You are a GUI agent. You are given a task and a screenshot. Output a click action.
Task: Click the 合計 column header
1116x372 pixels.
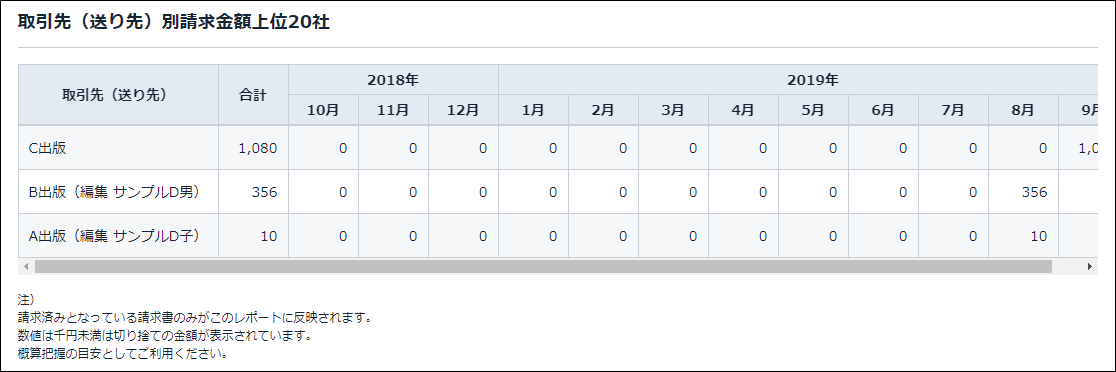pyautogui.click(x=253, y=95)
